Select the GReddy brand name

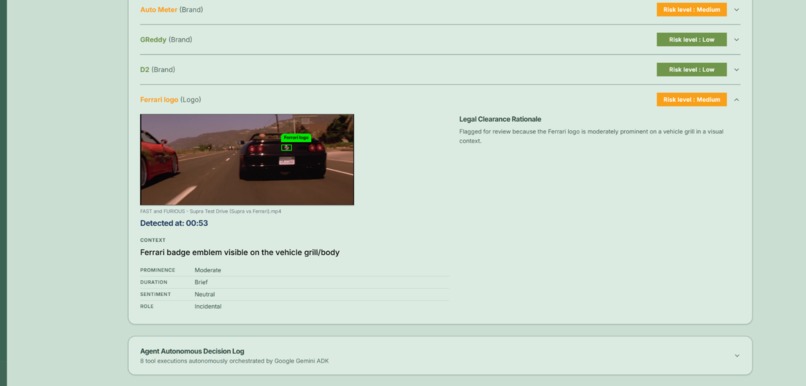153,40
